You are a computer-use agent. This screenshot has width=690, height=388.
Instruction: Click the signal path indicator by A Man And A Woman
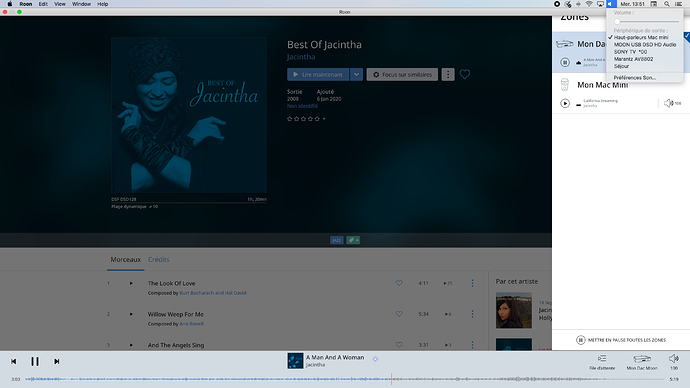[375, 359]
